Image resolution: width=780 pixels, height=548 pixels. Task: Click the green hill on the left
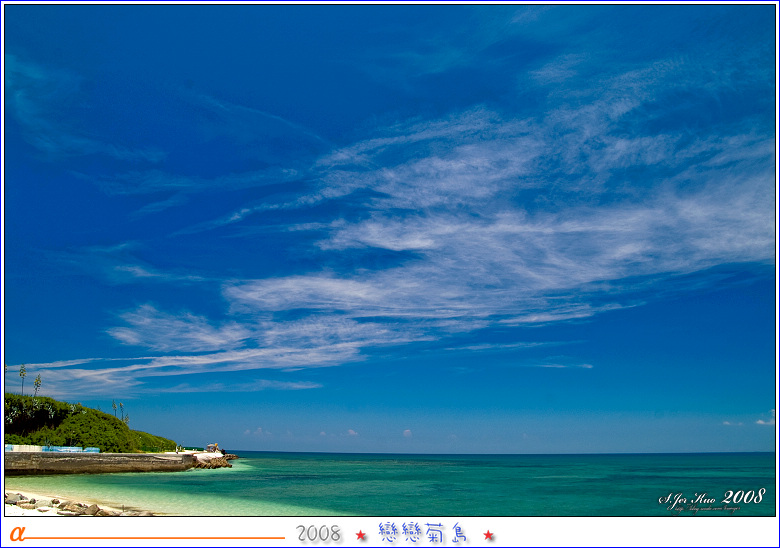click(x=75, y=426)
